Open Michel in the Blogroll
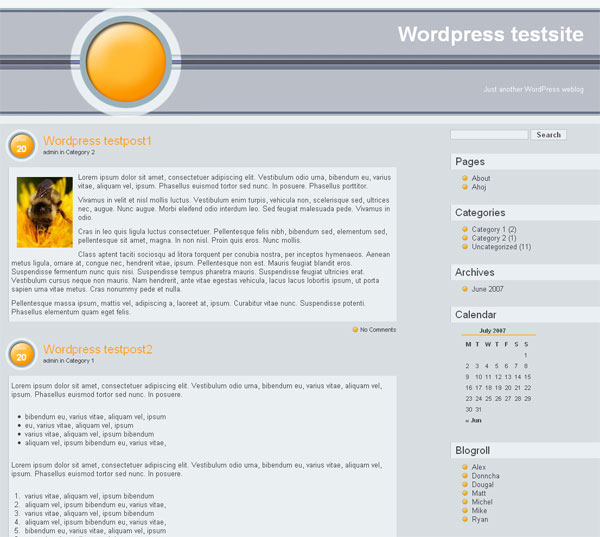Image resolution: width=600 pixels, height=537 pixels. [x=482, y=502]
